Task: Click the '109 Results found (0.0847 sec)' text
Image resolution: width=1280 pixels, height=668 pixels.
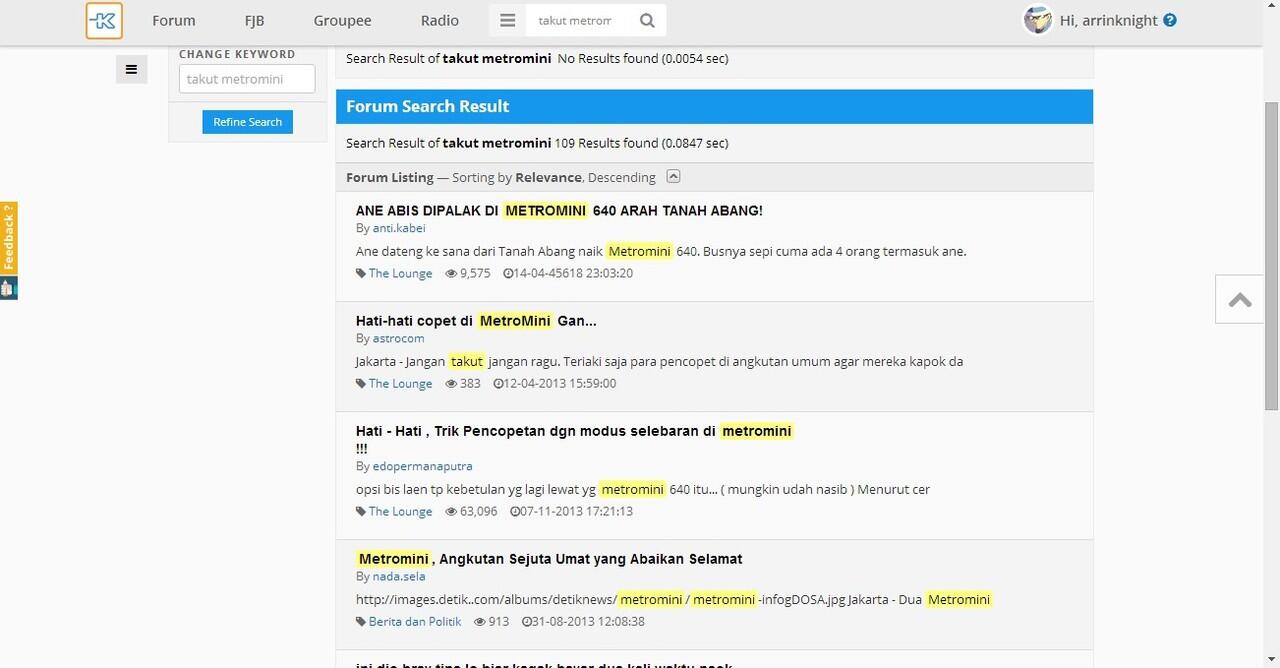Action: (641, 143)
